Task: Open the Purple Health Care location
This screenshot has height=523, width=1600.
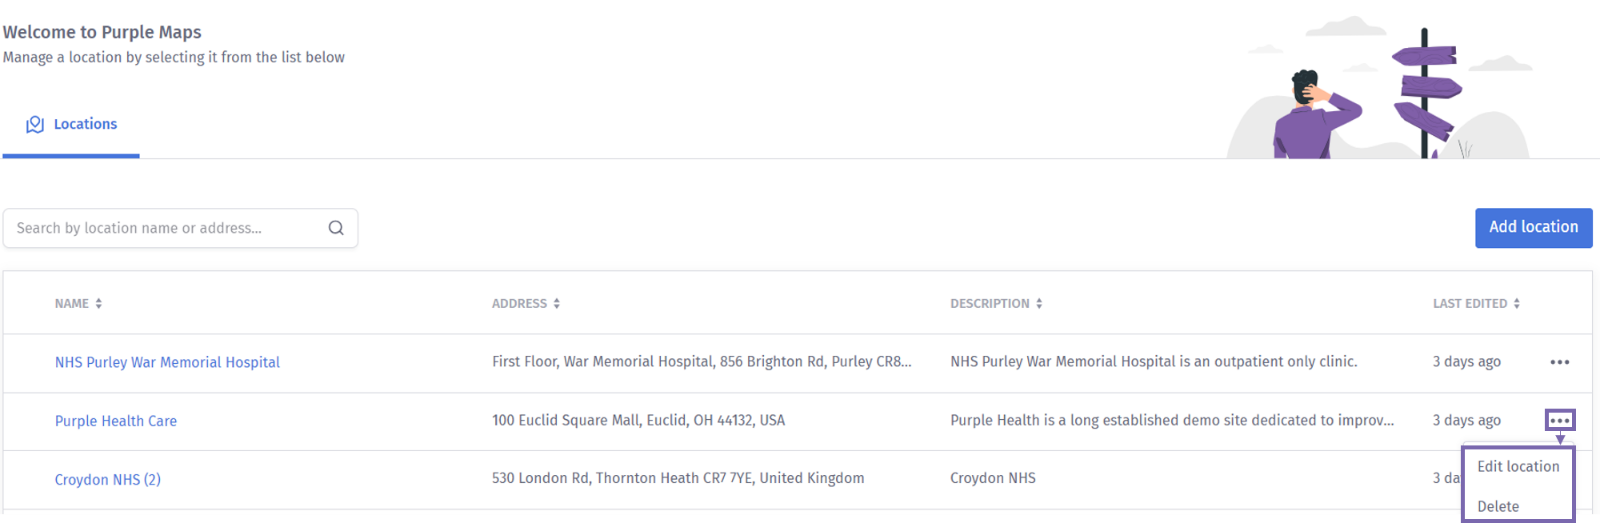Action: point(116,421)
